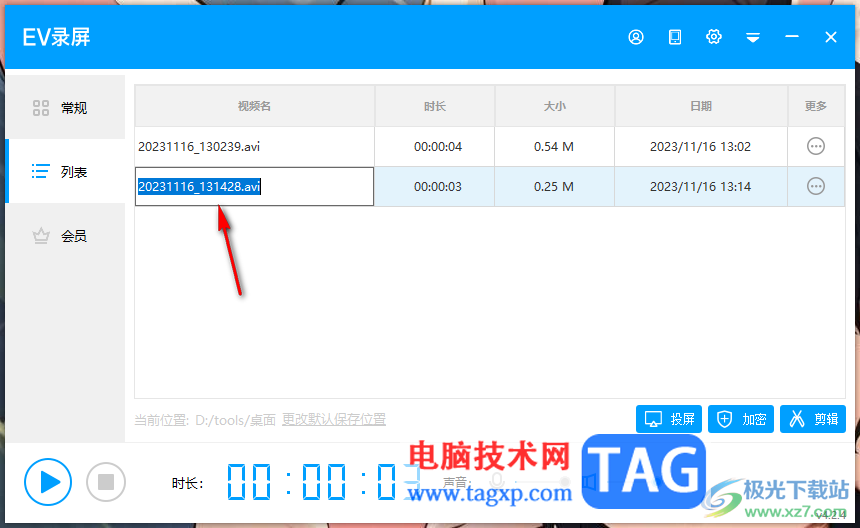Close the EV录屏 window

click(x=831, y=37)
